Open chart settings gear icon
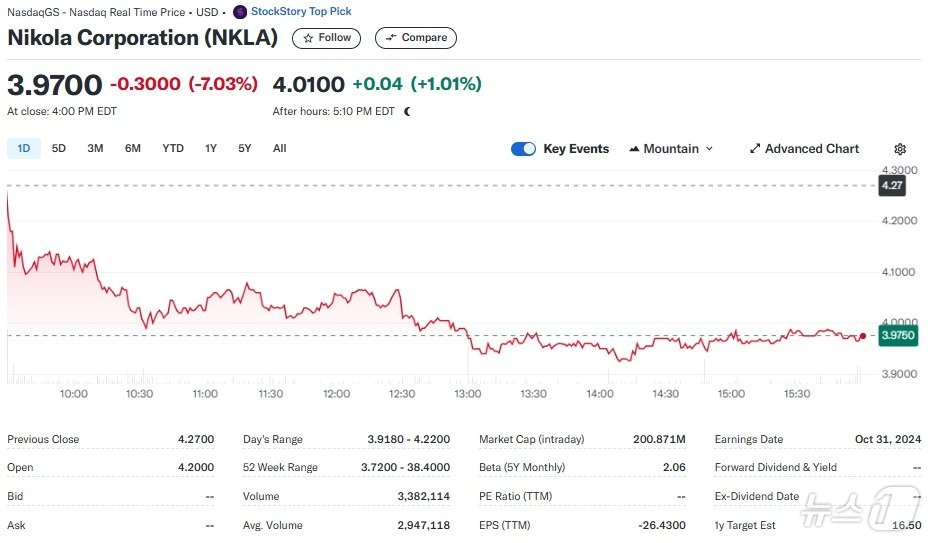The height and width of the screenshot is (543, 930). click(900, 149)
